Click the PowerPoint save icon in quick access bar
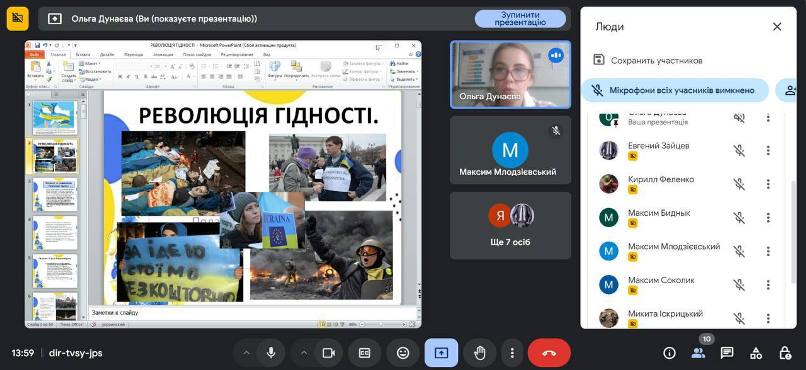Viewport: 806px width, 370px height. [x=38, y=45]
